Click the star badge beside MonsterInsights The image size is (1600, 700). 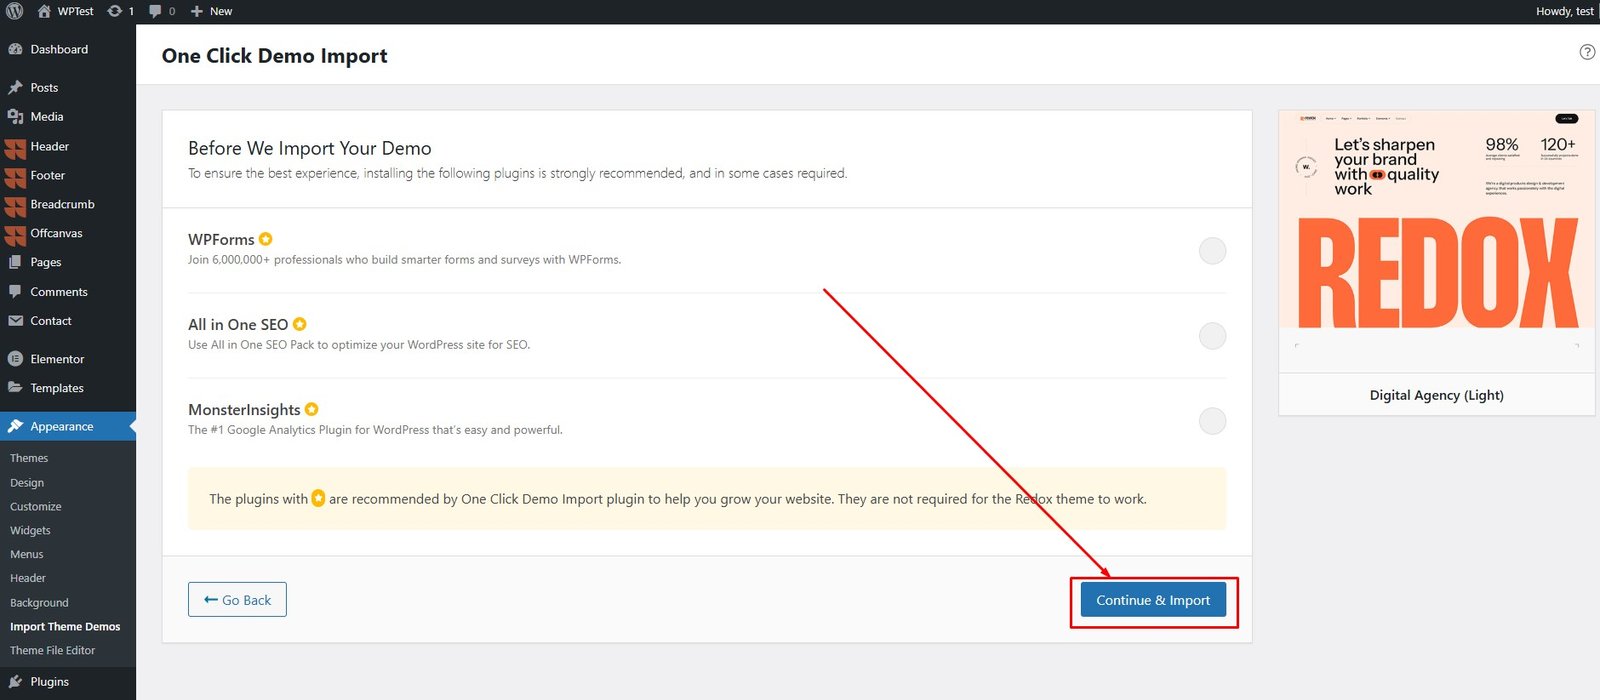coord(312,409)
